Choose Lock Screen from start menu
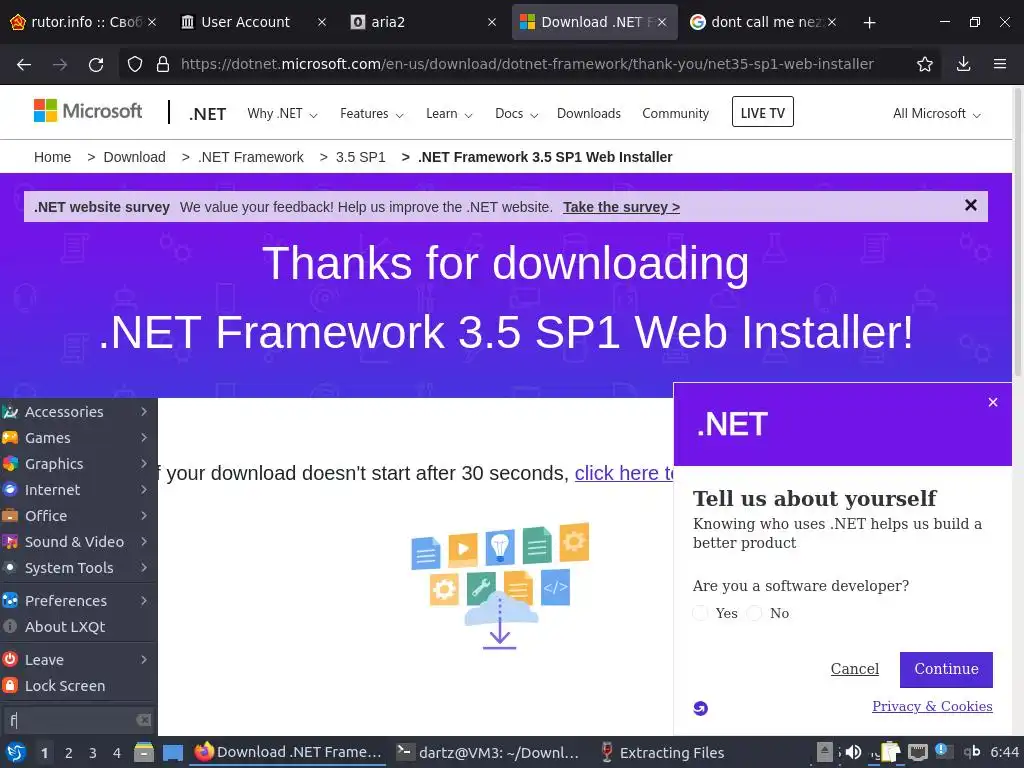The width and height of the screenshot is (1024, 768). tap(77, 686)
